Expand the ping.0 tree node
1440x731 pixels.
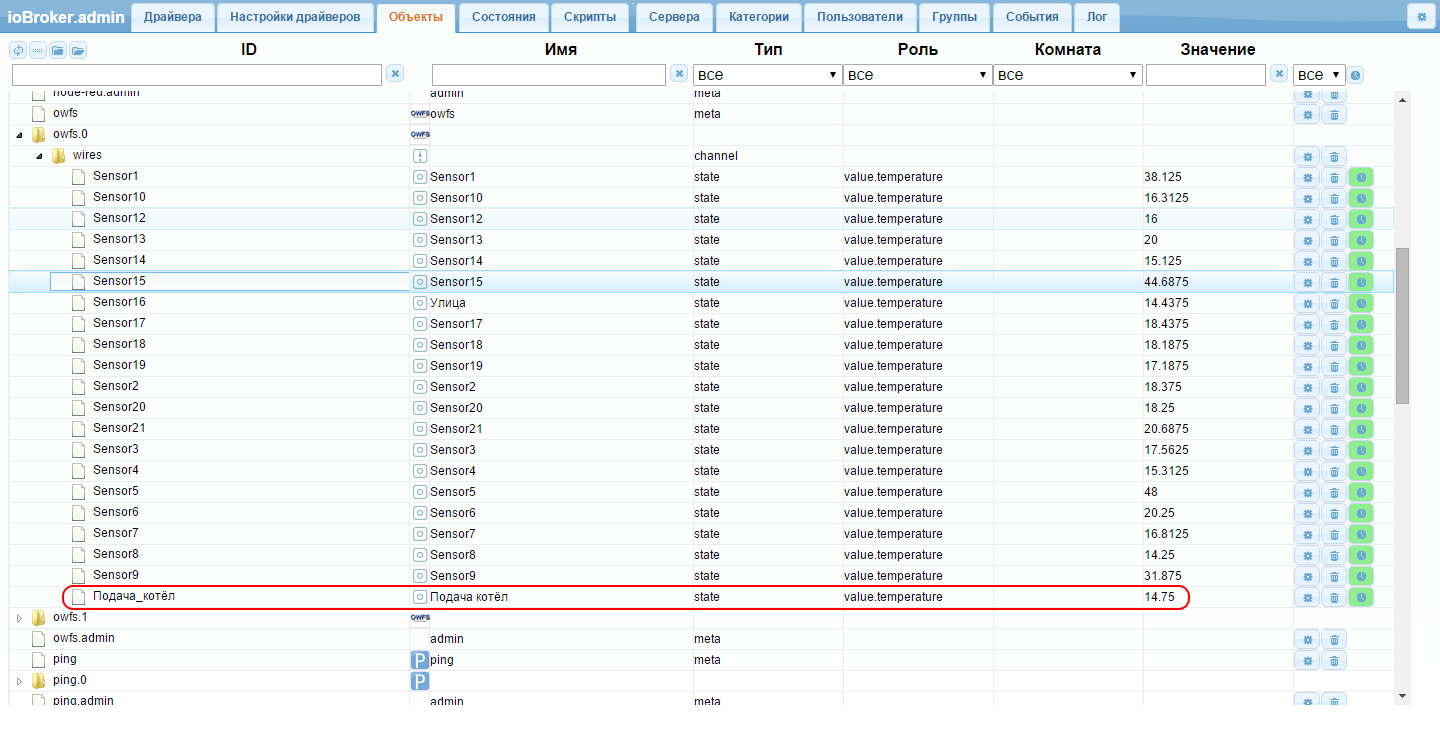coord(19,681)
